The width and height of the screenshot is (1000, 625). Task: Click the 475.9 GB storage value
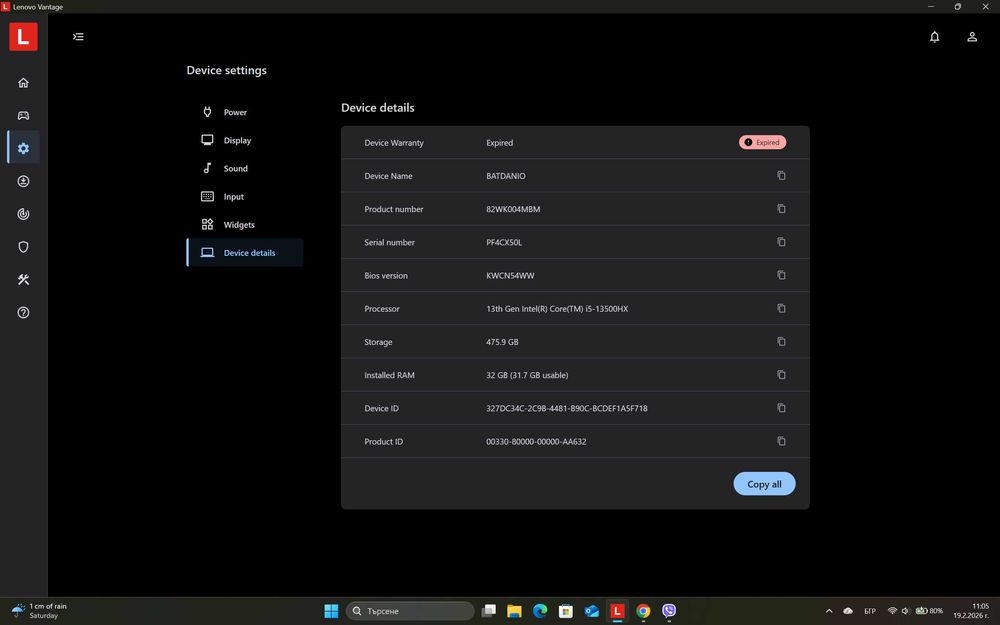coord(502,342)
